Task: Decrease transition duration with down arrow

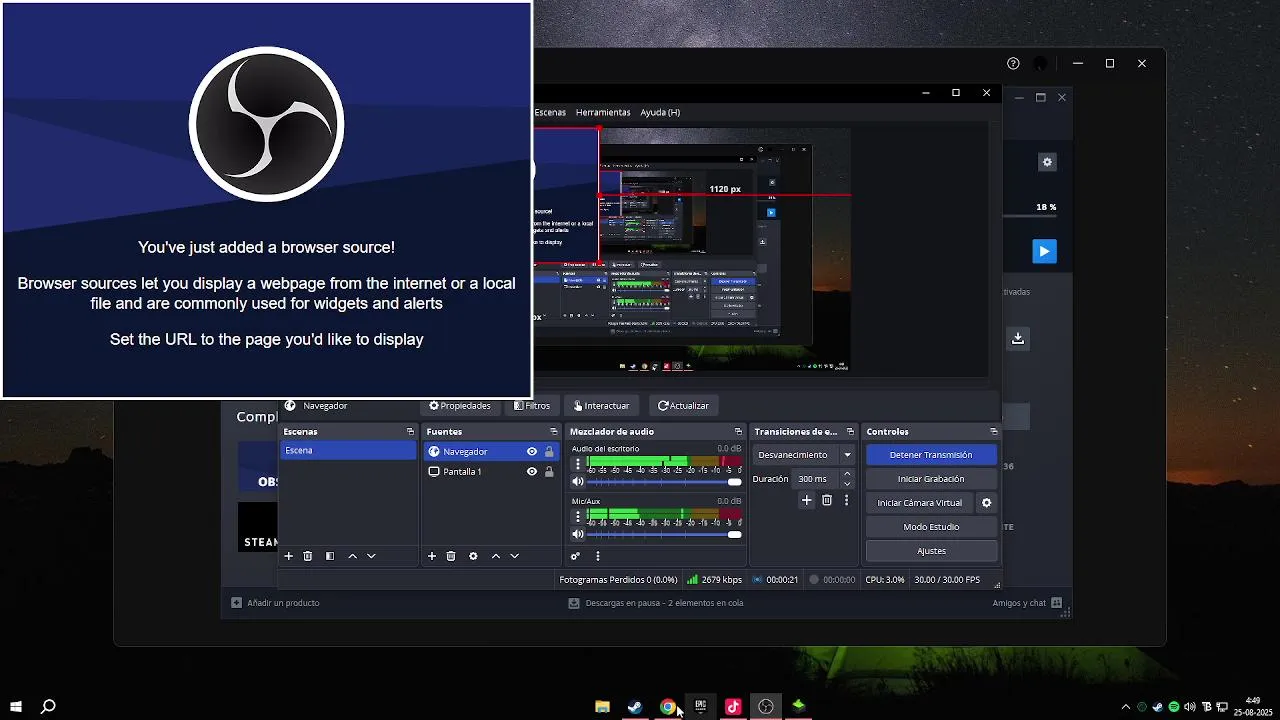Action: [847, 484]
